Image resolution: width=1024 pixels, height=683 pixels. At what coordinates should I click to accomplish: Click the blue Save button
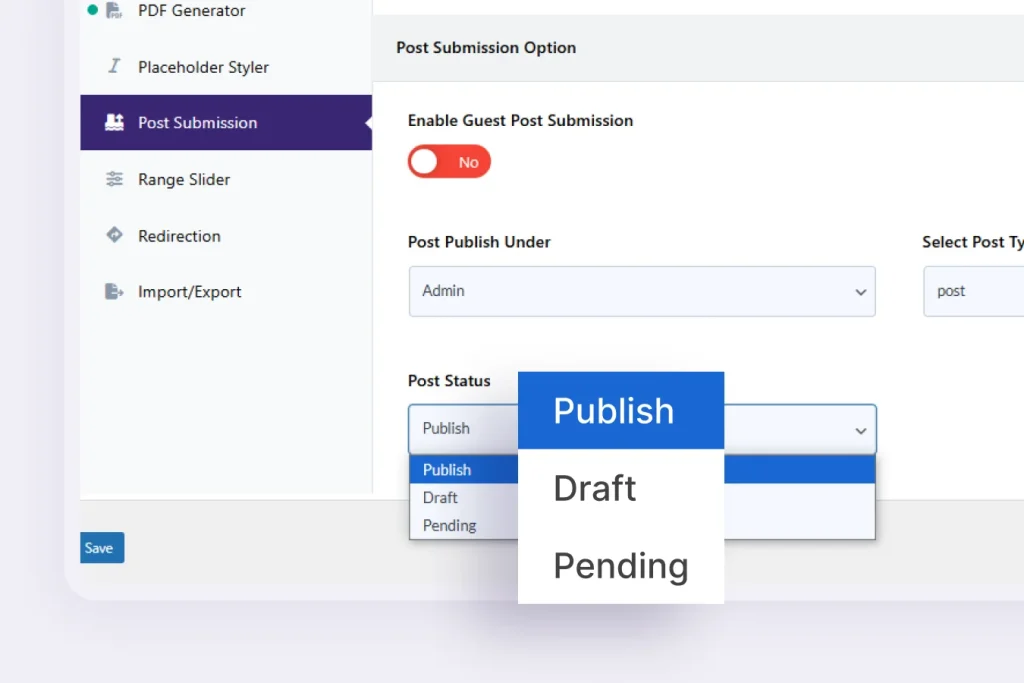pos(102,548)
